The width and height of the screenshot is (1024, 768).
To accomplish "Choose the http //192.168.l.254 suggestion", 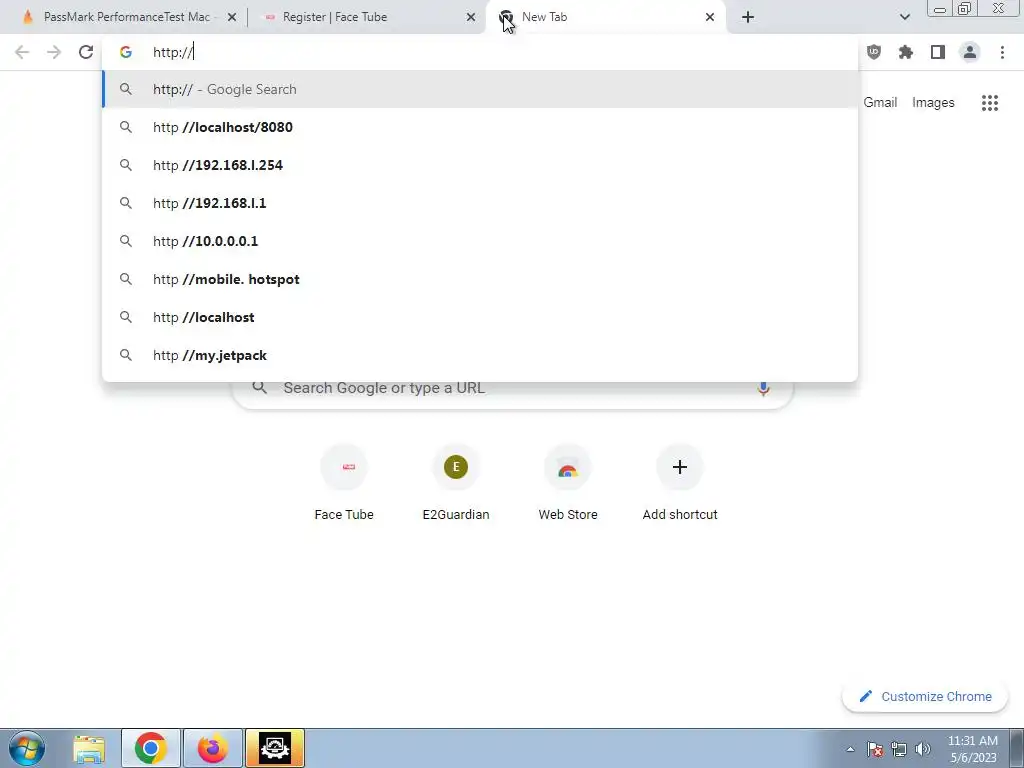I will click(480, 165).
